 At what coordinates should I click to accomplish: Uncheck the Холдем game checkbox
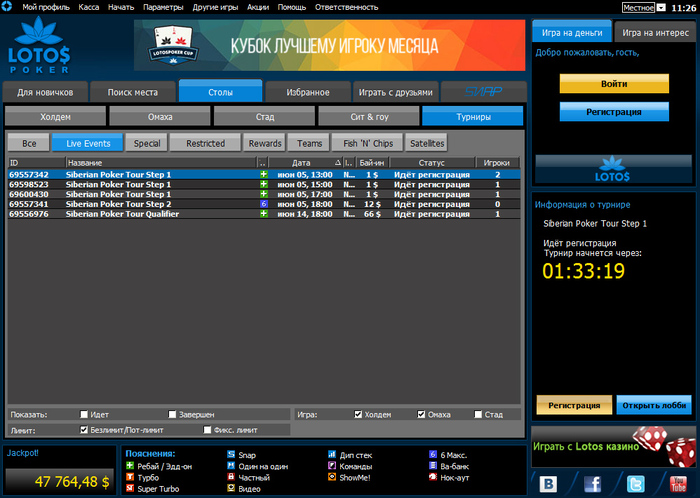pyautogui.click(x=358, y=414)
